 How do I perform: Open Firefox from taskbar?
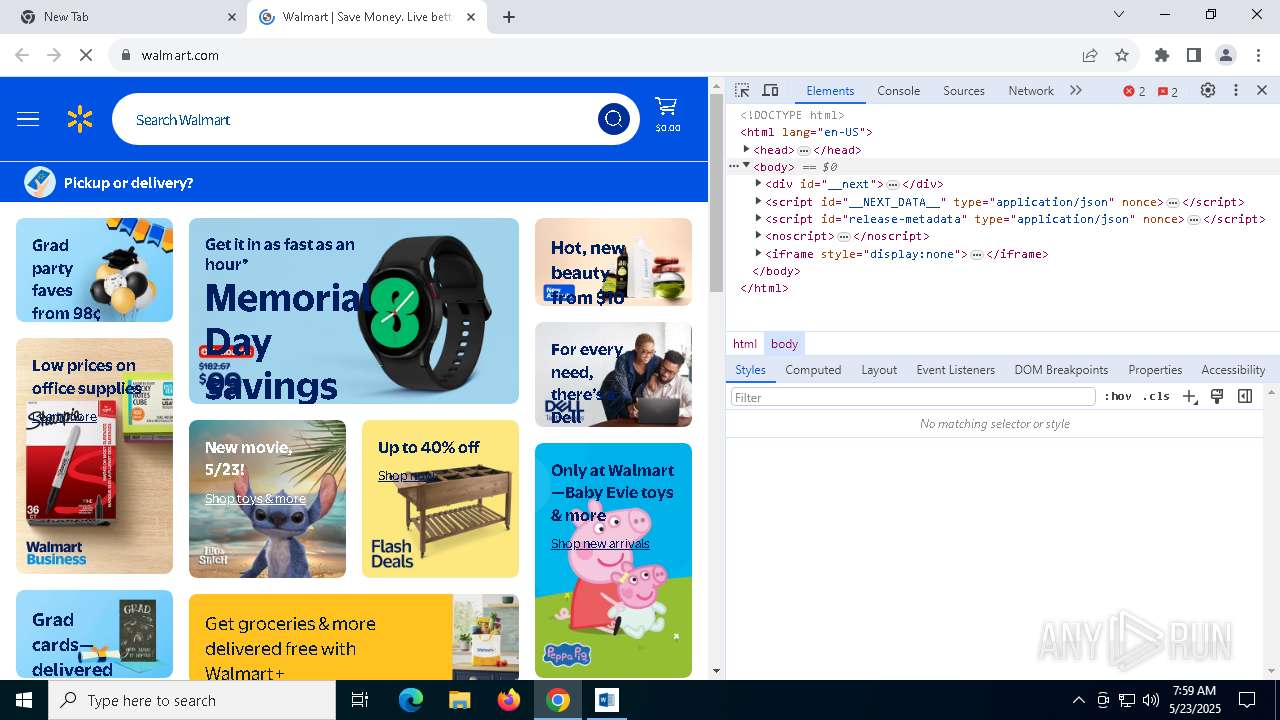tap(509, 700)
